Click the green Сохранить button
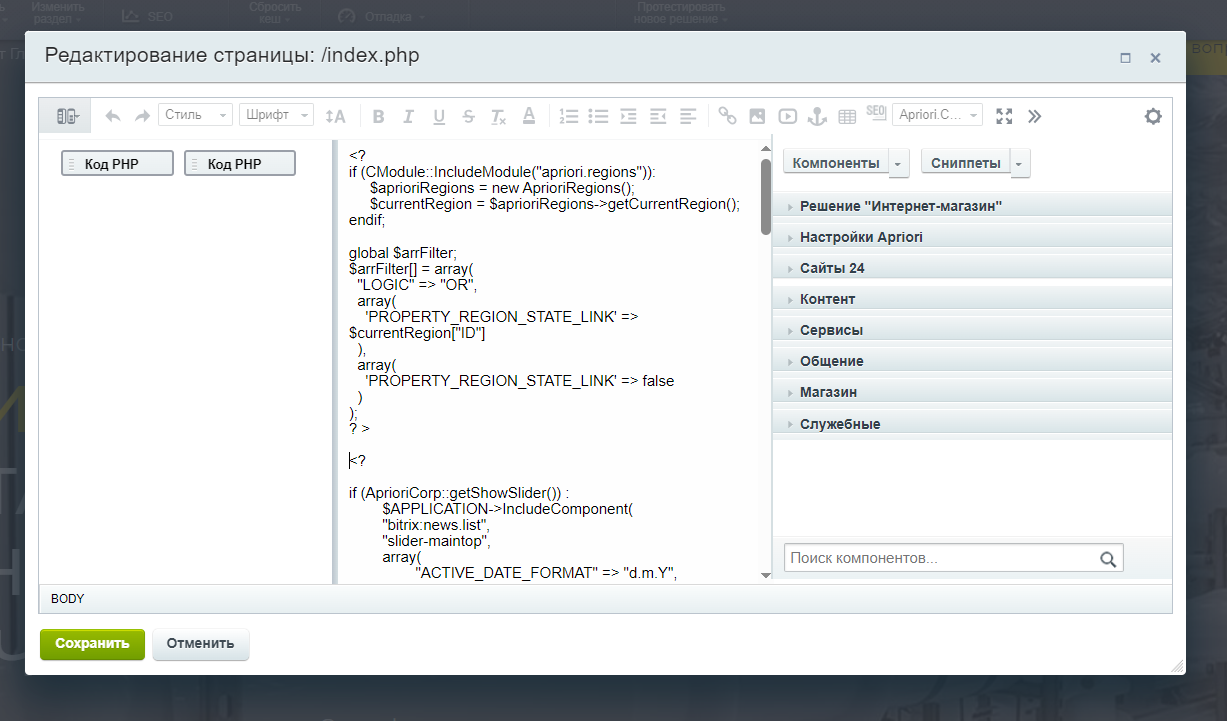The height and width of the screenshot is (721, 1227). (92, 644)
